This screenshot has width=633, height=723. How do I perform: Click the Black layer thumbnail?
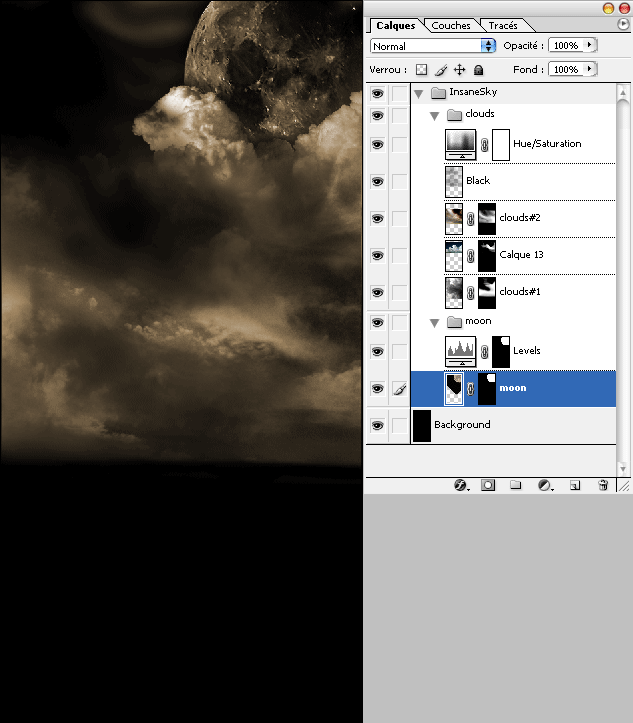(x=454, y=182)
